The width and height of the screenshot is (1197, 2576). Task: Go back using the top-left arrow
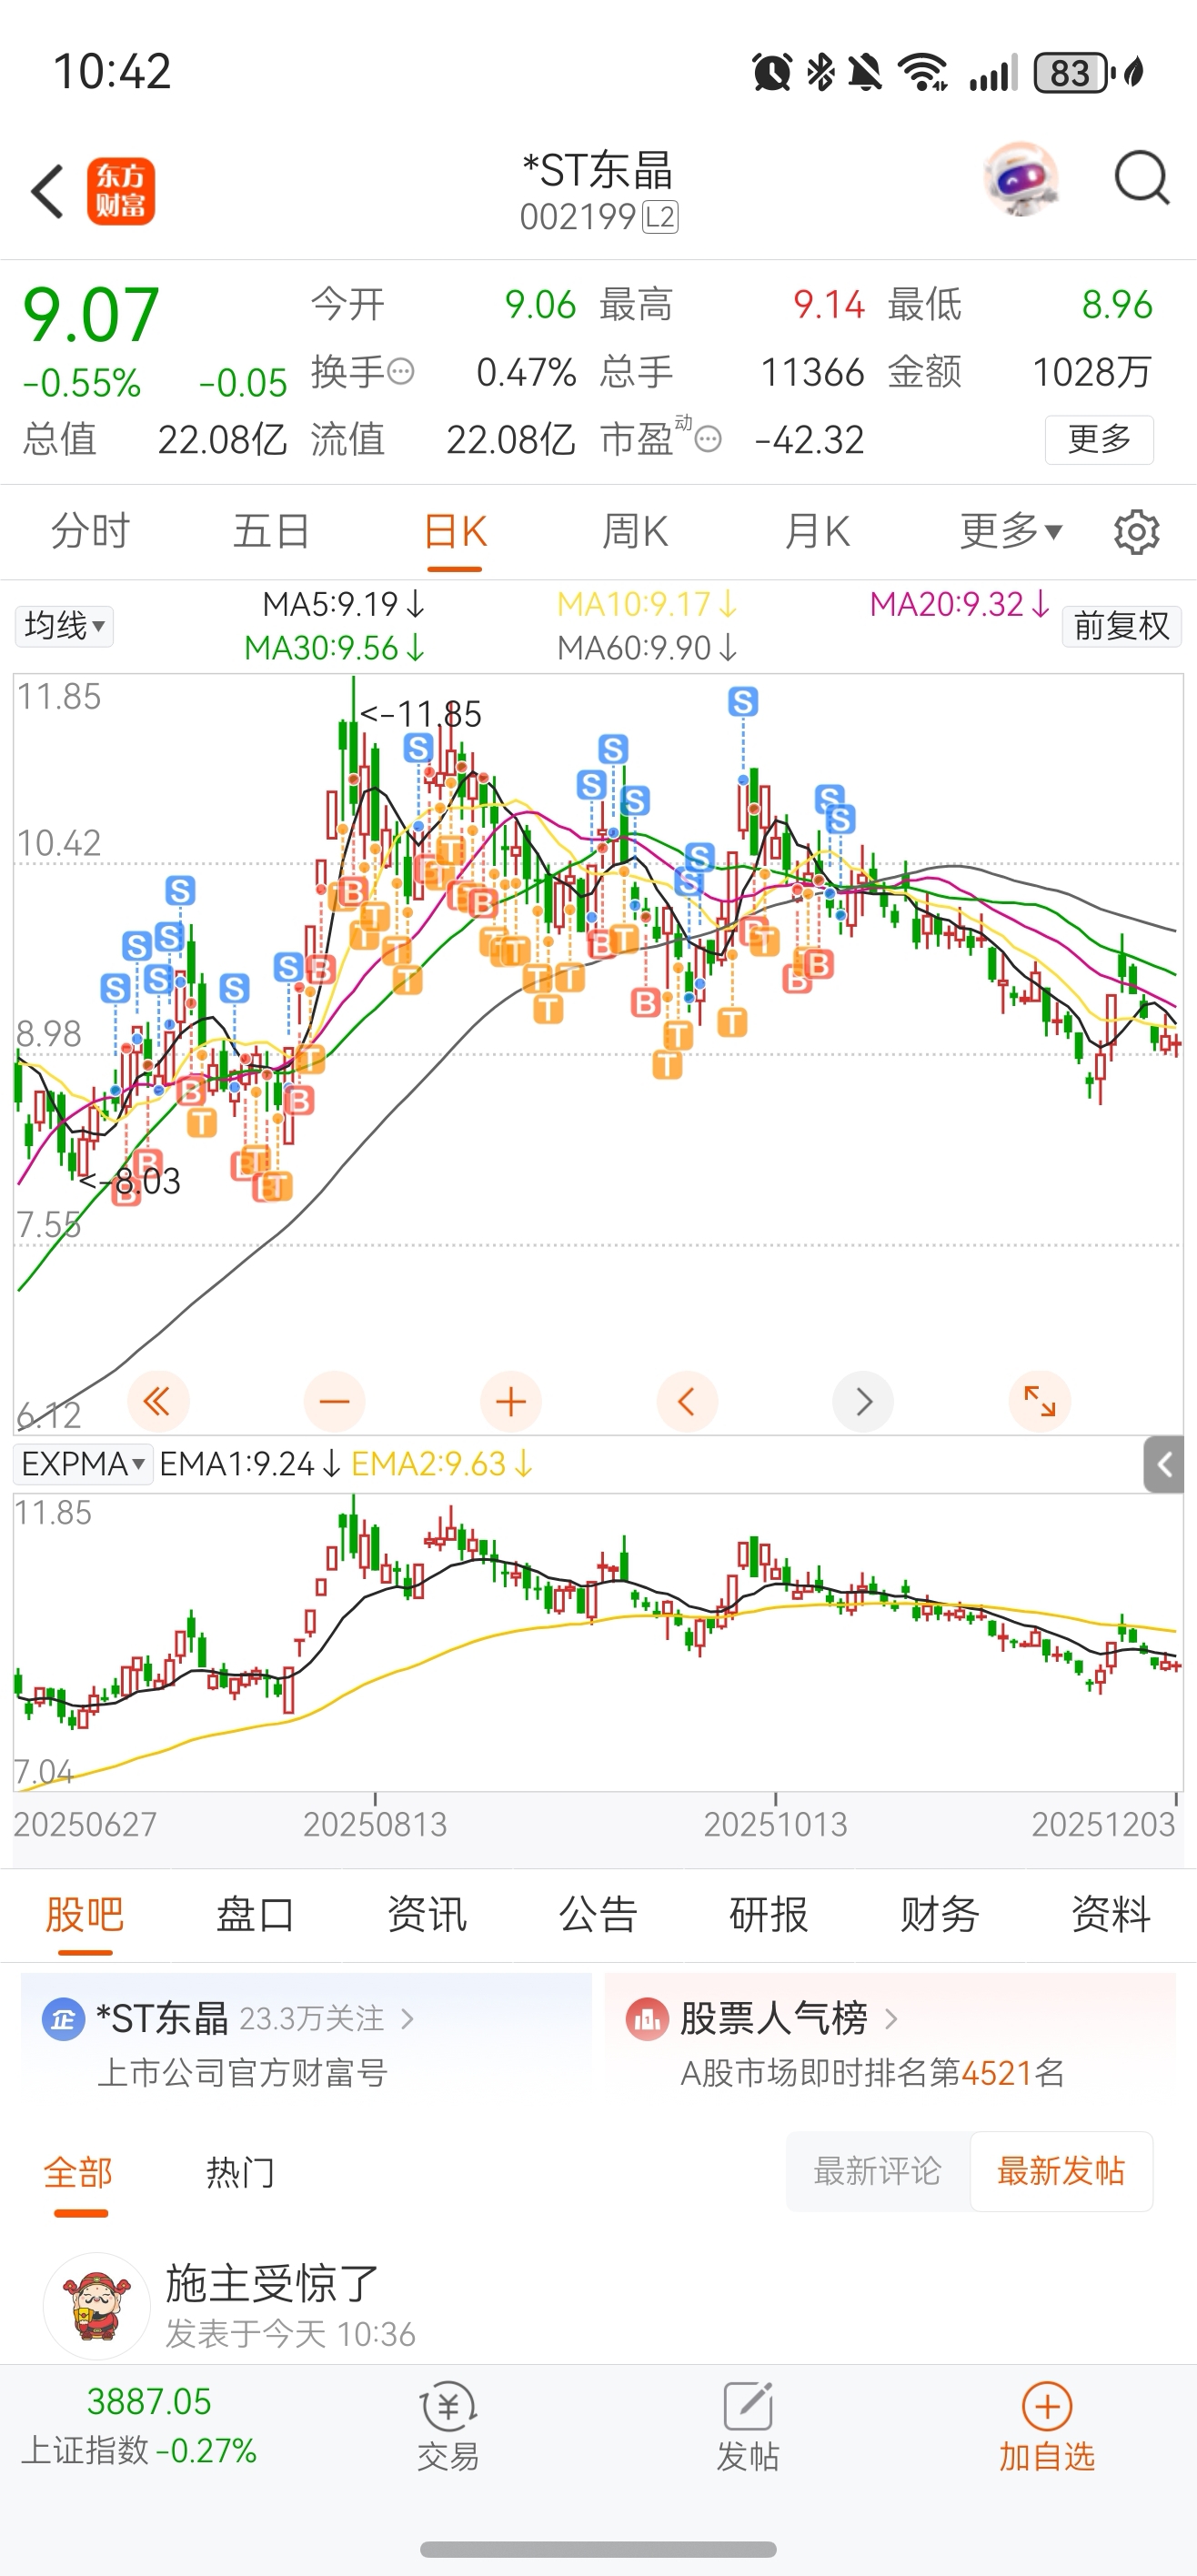[48, 191]
